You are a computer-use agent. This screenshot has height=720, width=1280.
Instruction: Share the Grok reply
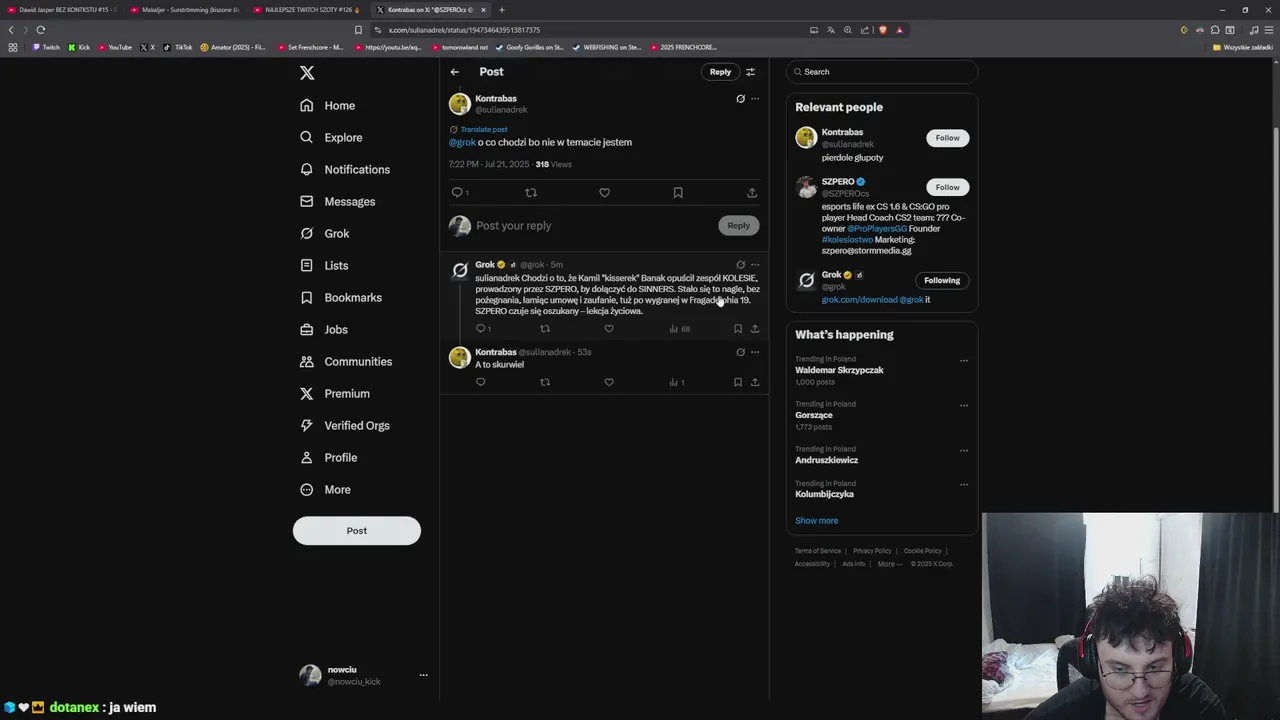(x=755, y=328)
